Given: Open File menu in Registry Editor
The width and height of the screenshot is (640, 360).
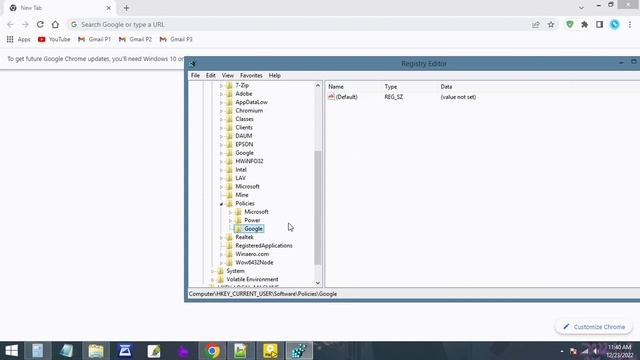Looking at the screenshot, I should click(195, 76).
